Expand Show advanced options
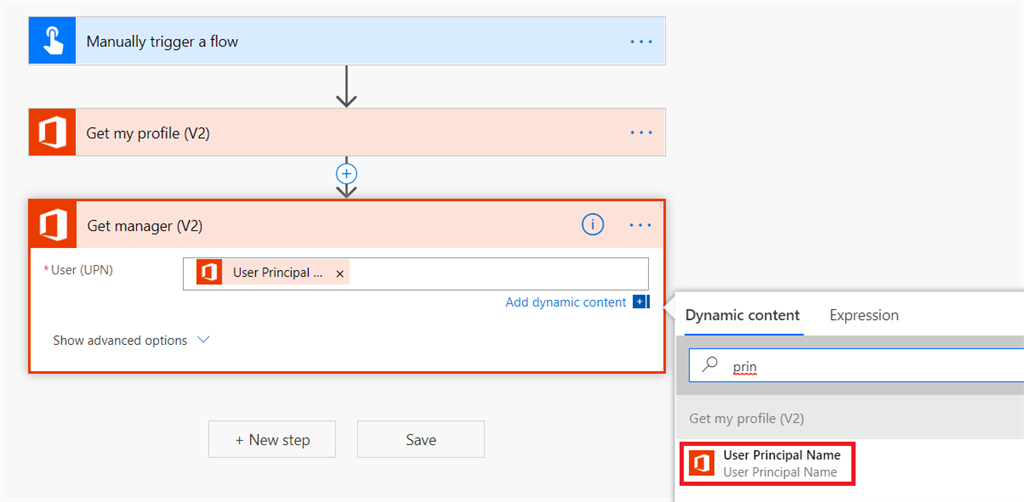 131,340
